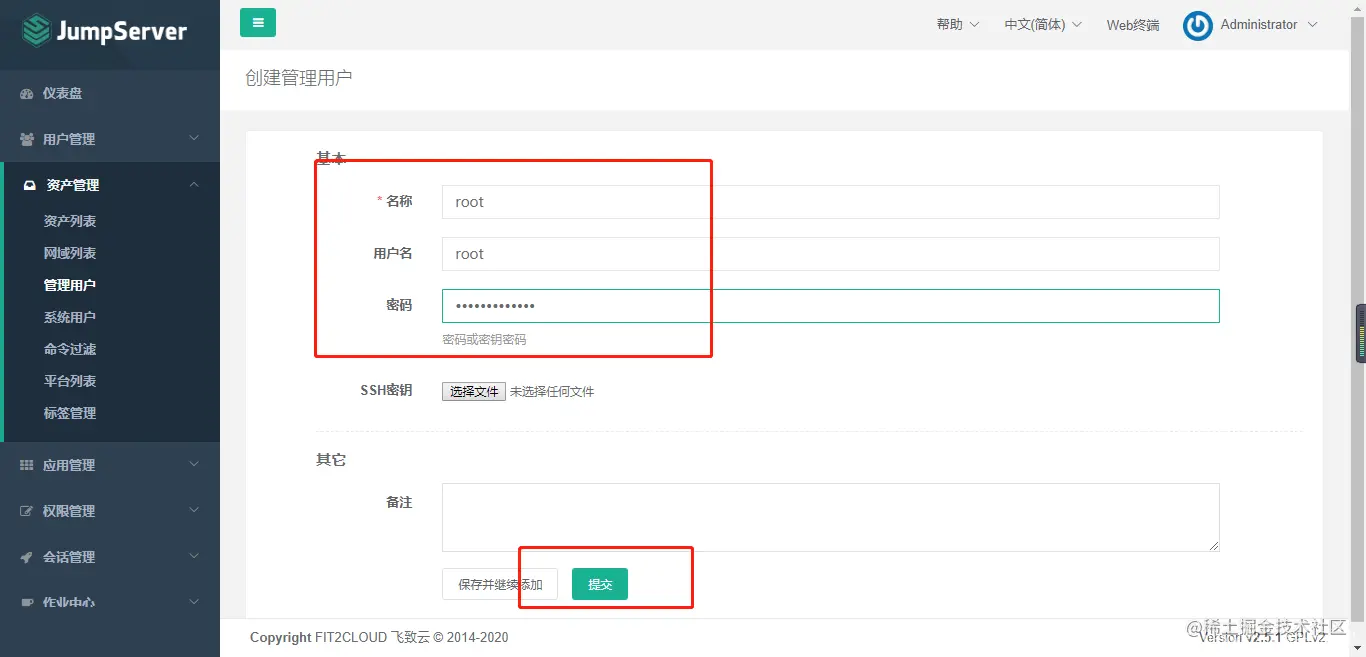1366x657 pixels.
Task: Click the 创建管理用户 page title
Action: click(299, 78)
